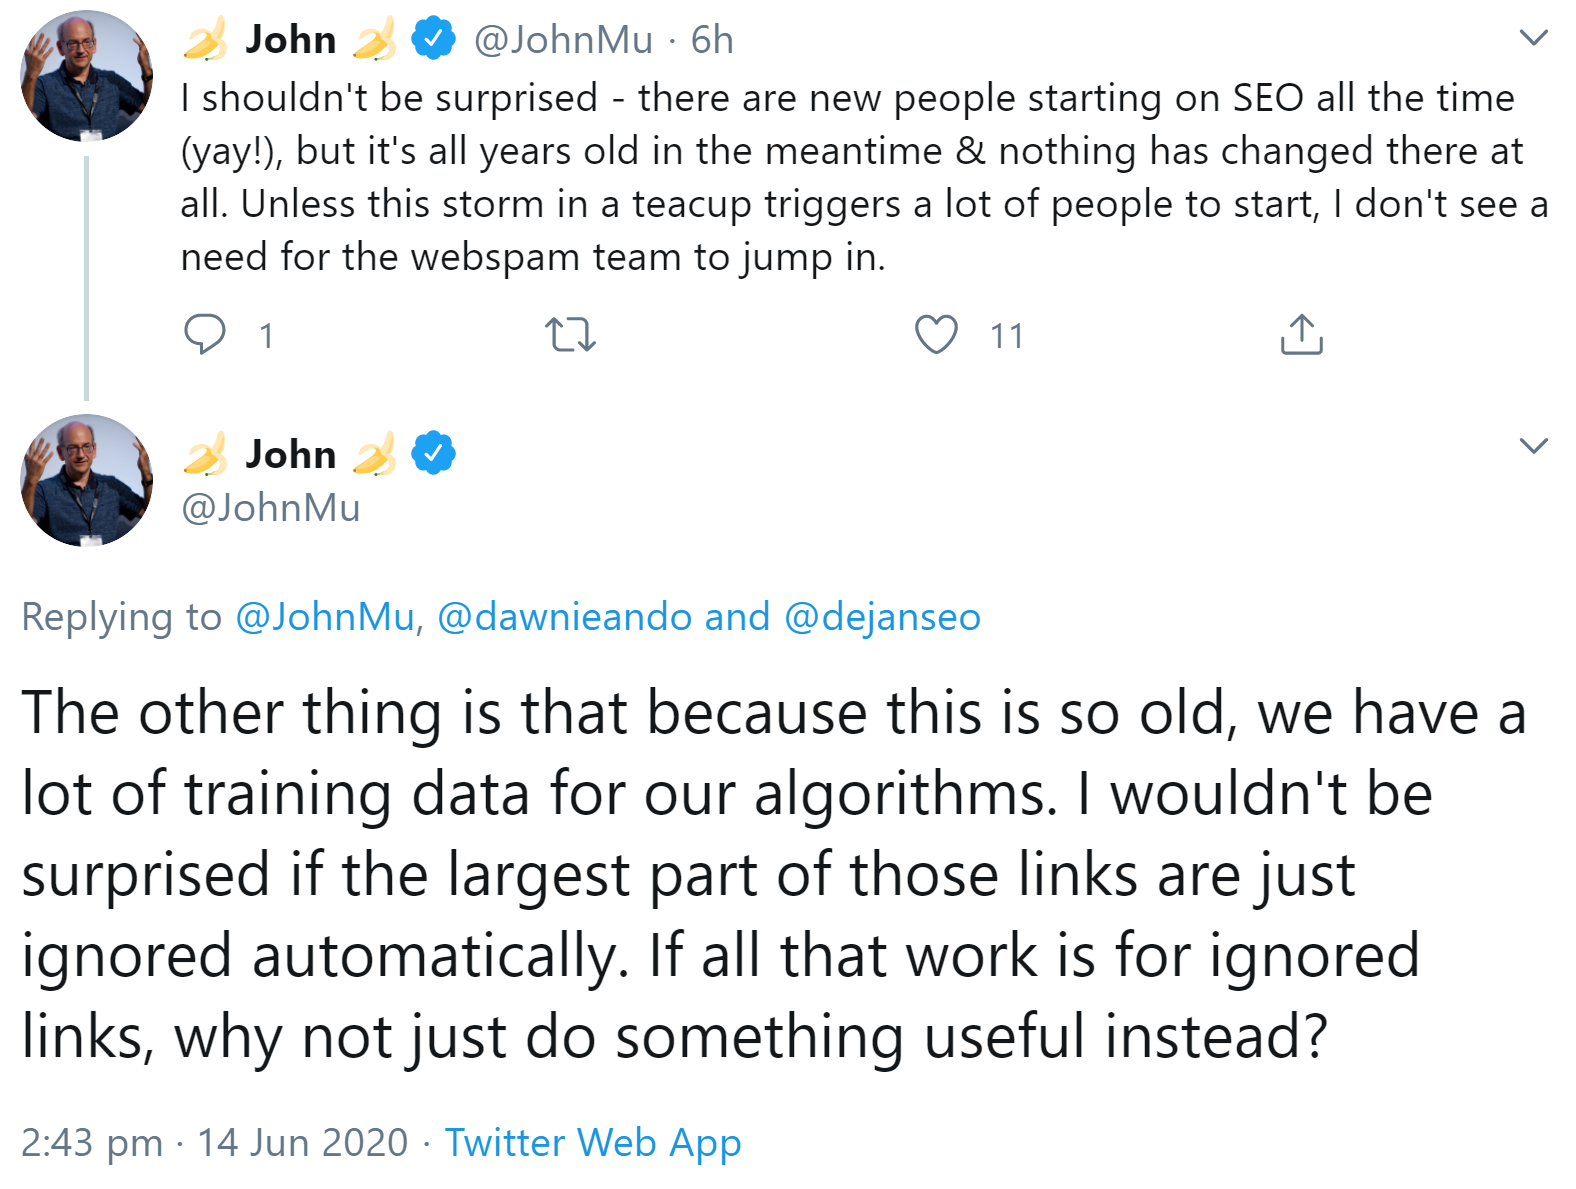1576x1189 pixels.
Task: Open John's avatar on the first tweet
Action: (x=87, y=76)
